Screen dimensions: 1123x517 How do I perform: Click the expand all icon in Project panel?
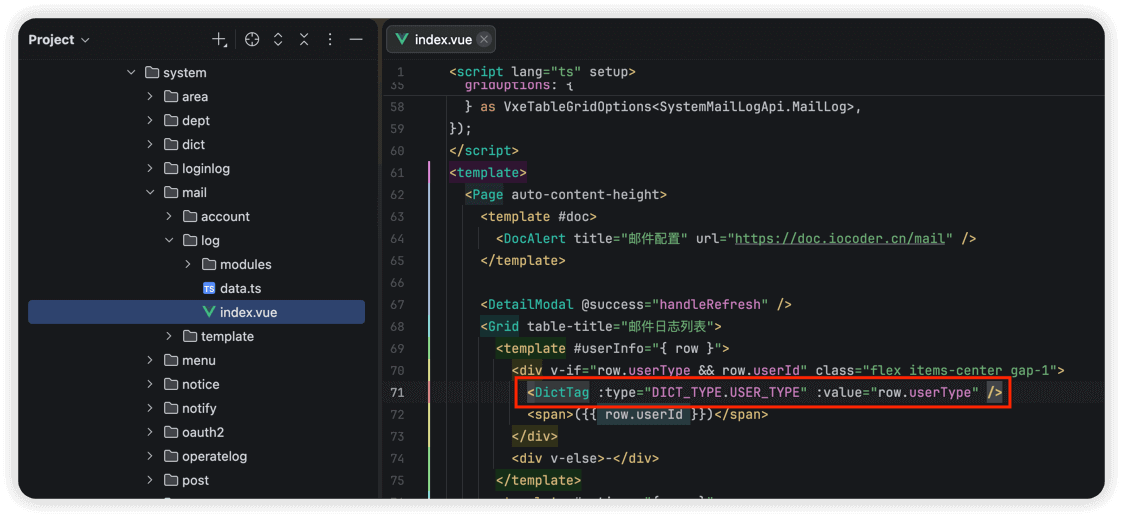point(278,40)
